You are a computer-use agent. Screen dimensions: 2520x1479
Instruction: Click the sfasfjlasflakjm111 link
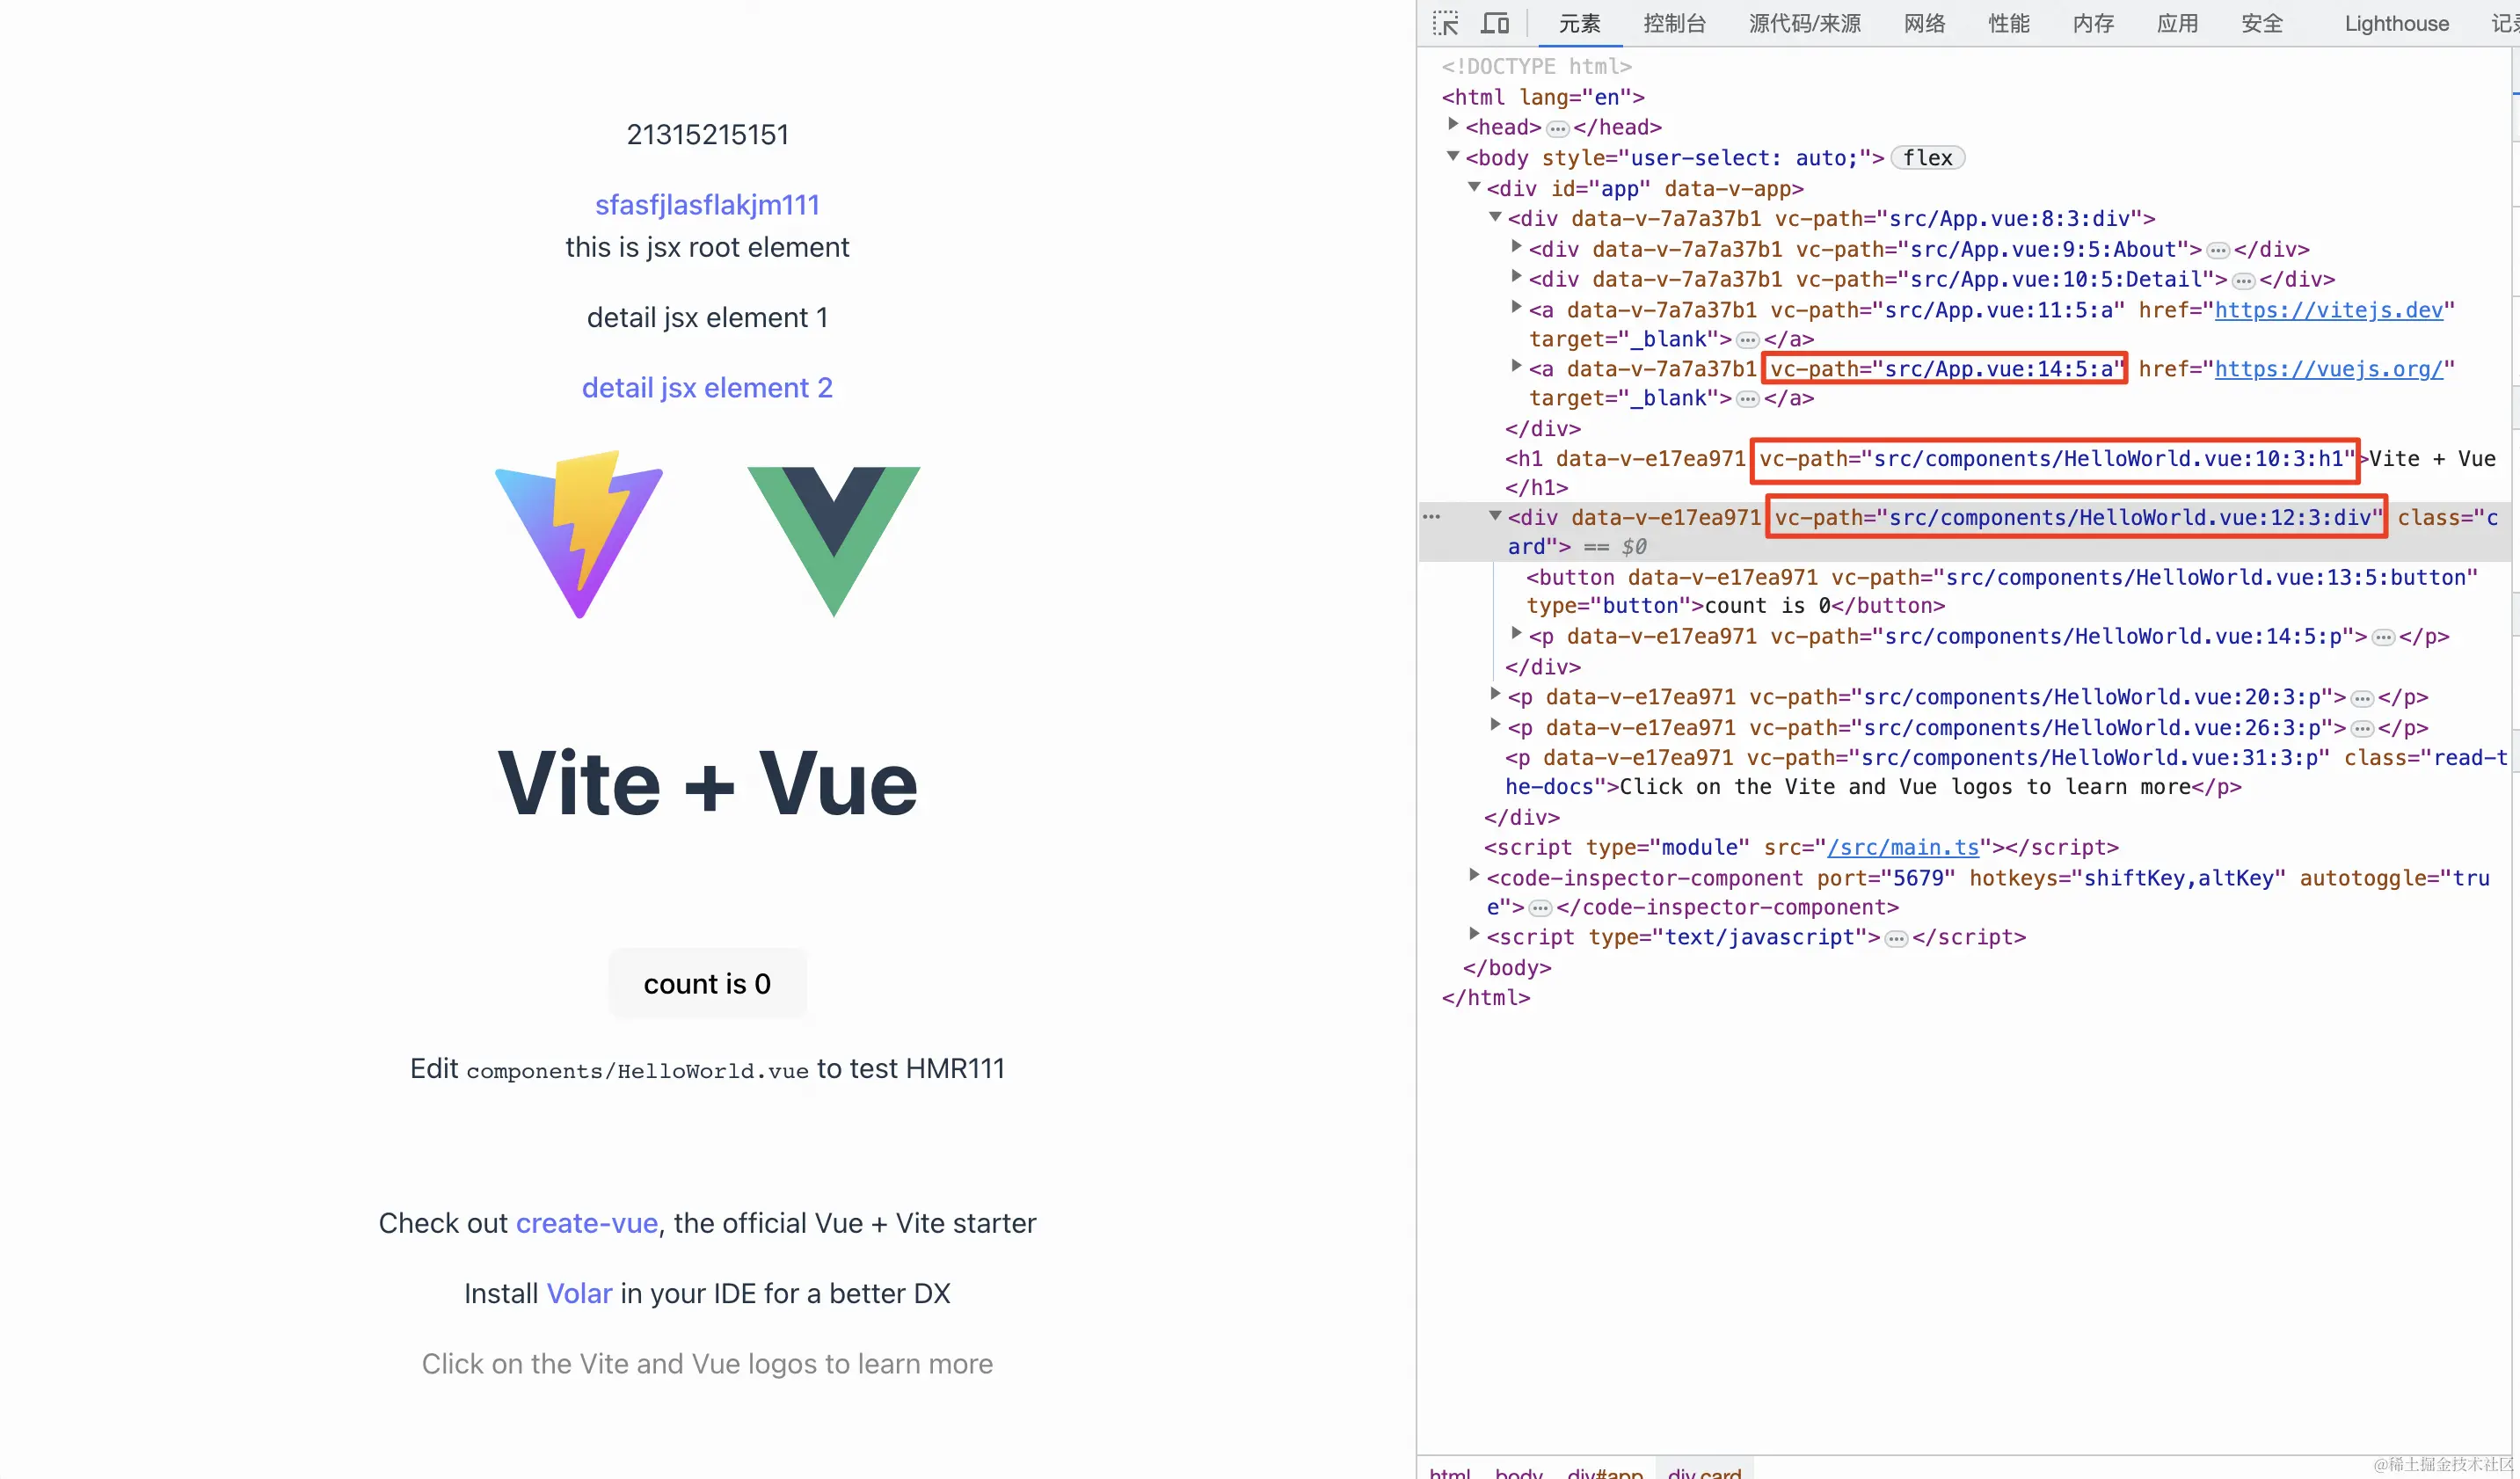click(707, 204)
